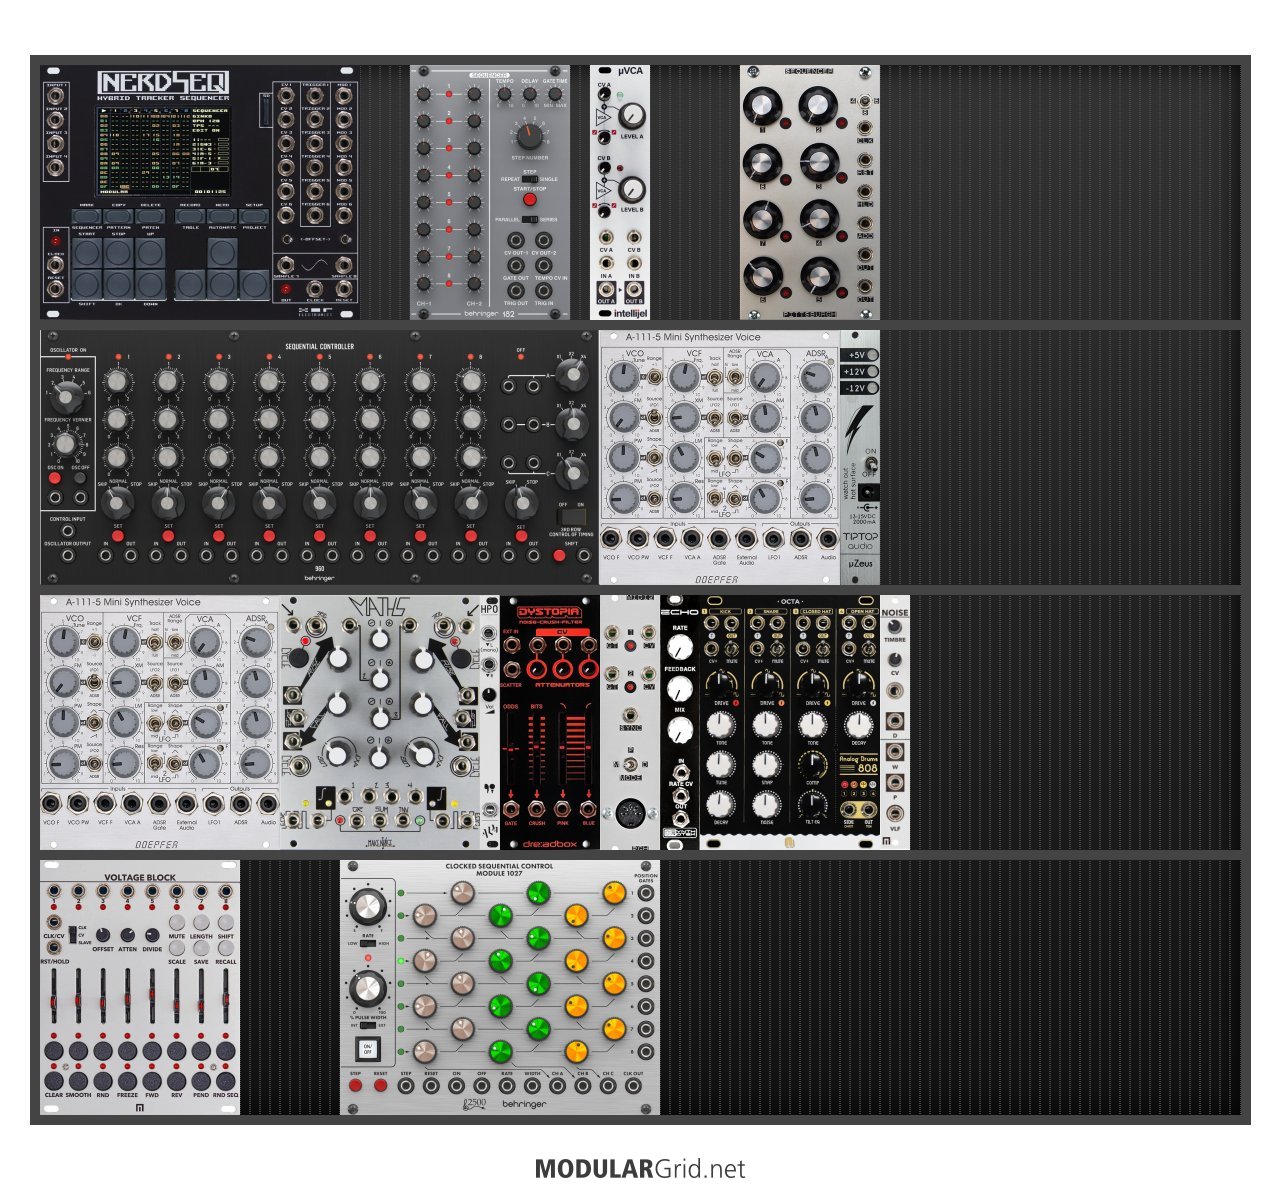Click the CLK jack on Pittsburgh Sequencer
Viewport: 1281px width, 1190px height.
[865, 128]
